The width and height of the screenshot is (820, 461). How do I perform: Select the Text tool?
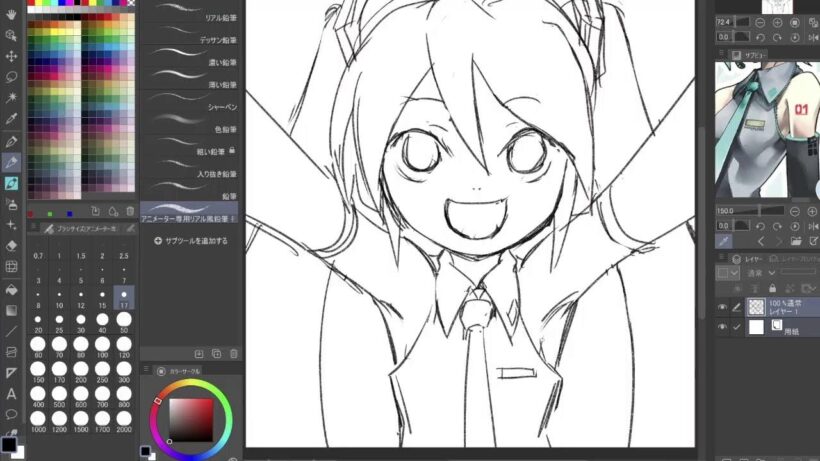tap(11, 393)
